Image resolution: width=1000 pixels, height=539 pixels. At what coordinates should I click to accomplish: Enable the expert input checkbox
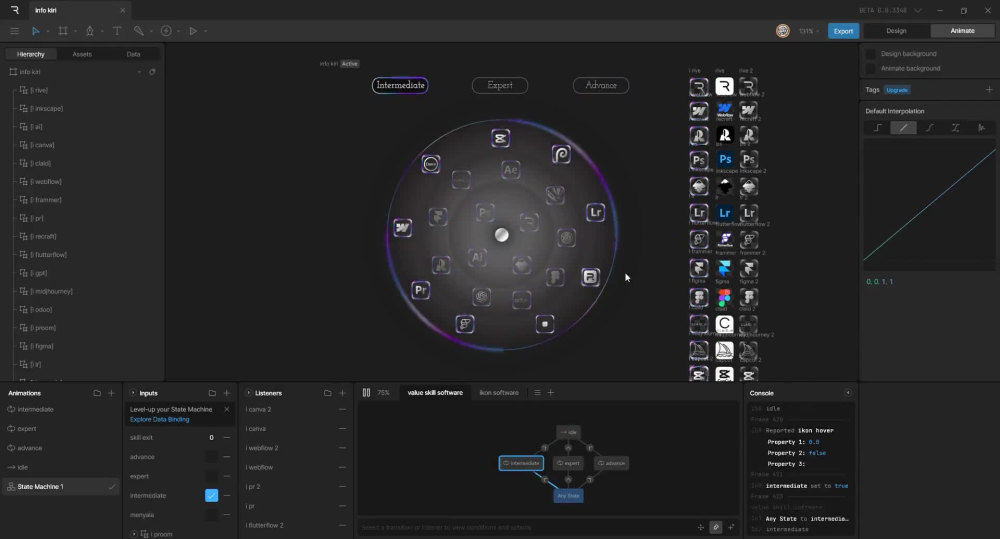click(x=211, y=476)
